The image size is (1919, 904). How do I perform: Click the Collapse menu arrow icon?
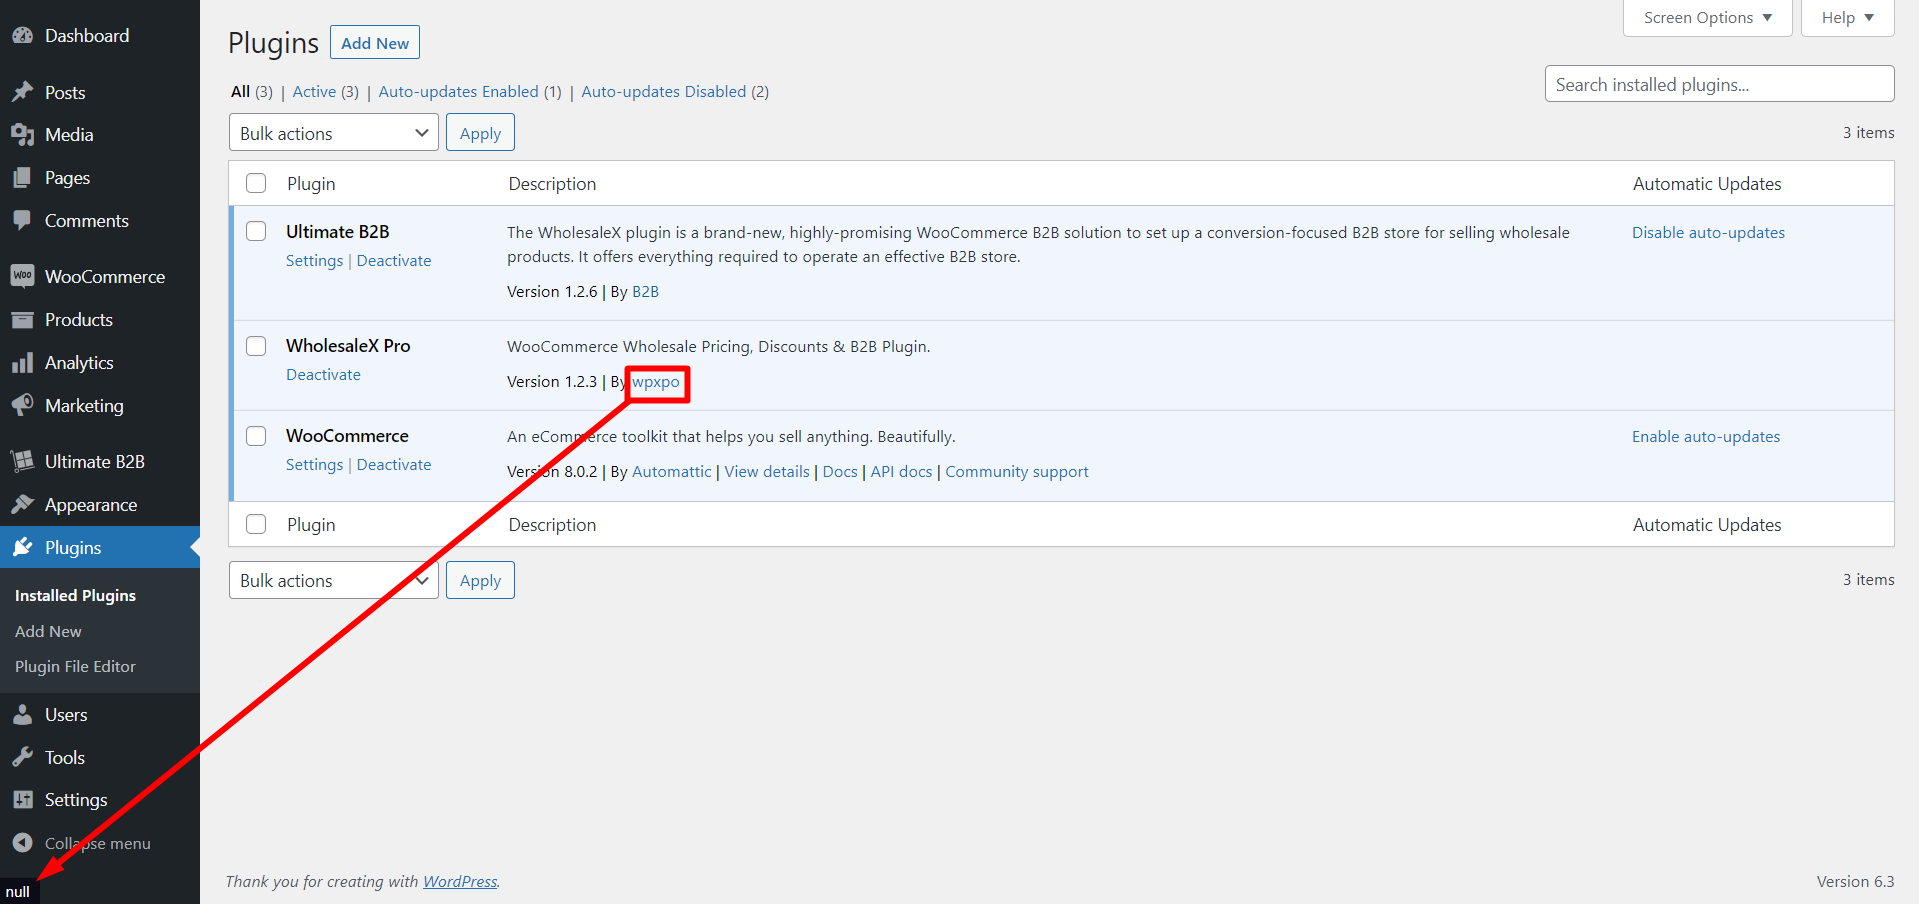tap(22, 843)
